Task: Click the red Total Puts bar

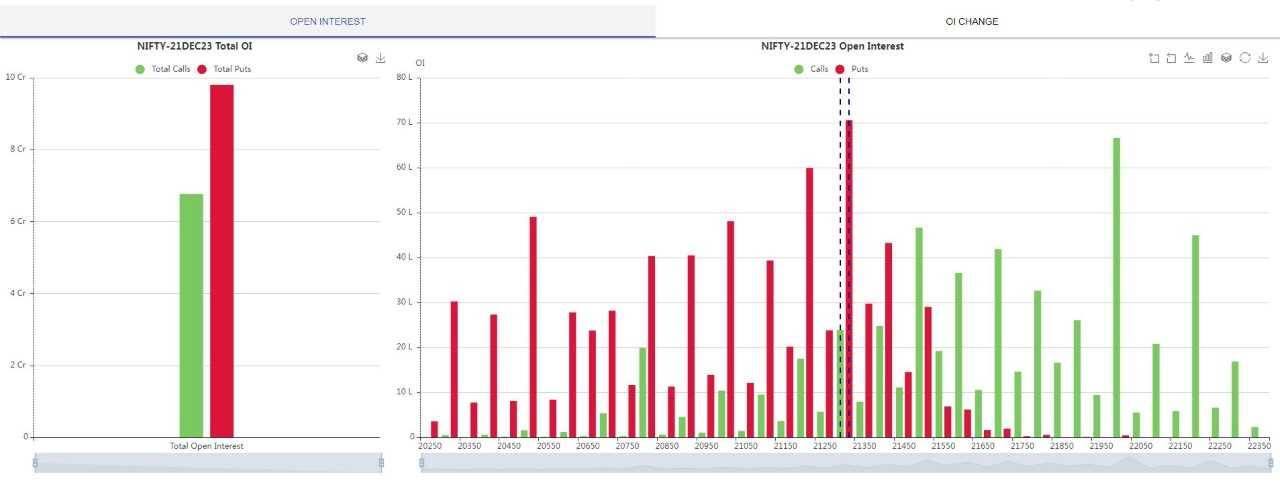Action: coord(221,261)
